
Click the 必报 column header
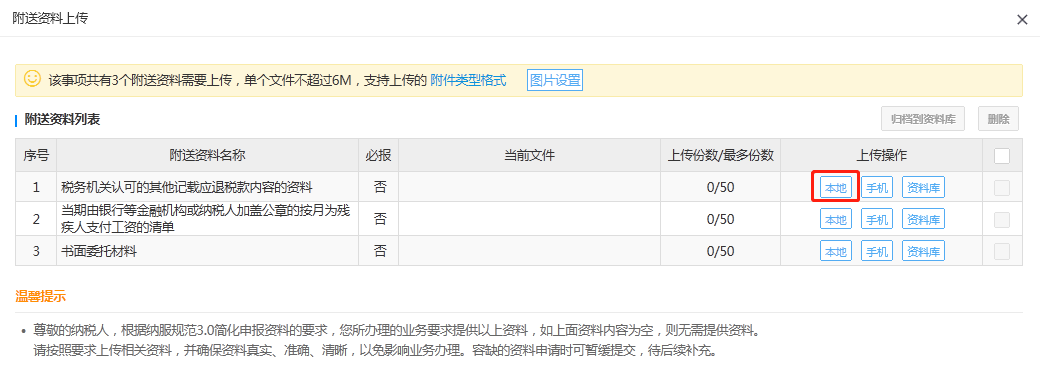379,156
